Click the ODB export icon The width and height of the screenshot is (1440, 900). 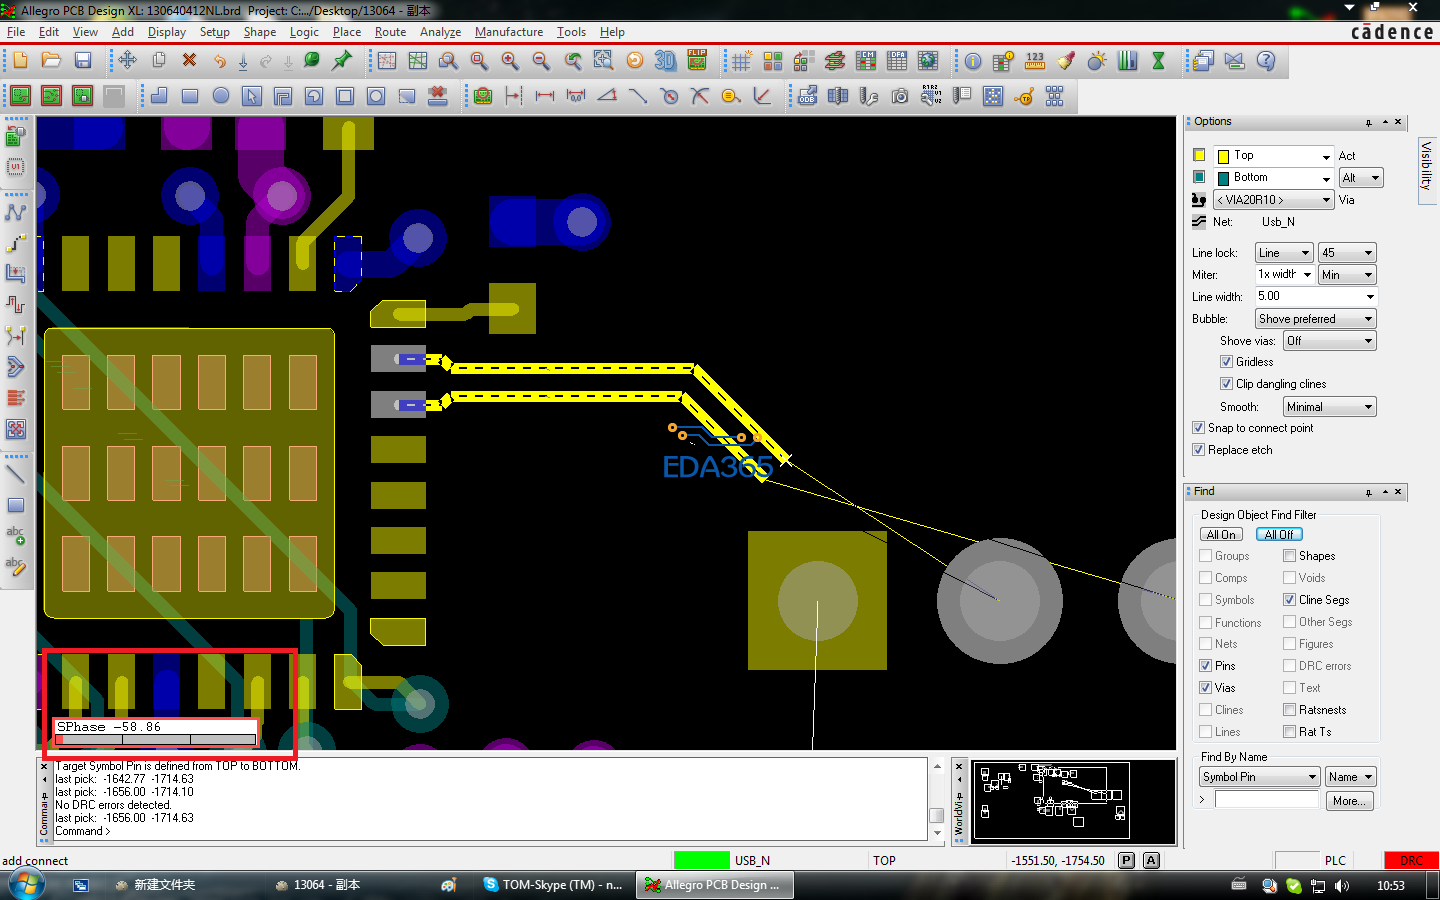[808, 96]
